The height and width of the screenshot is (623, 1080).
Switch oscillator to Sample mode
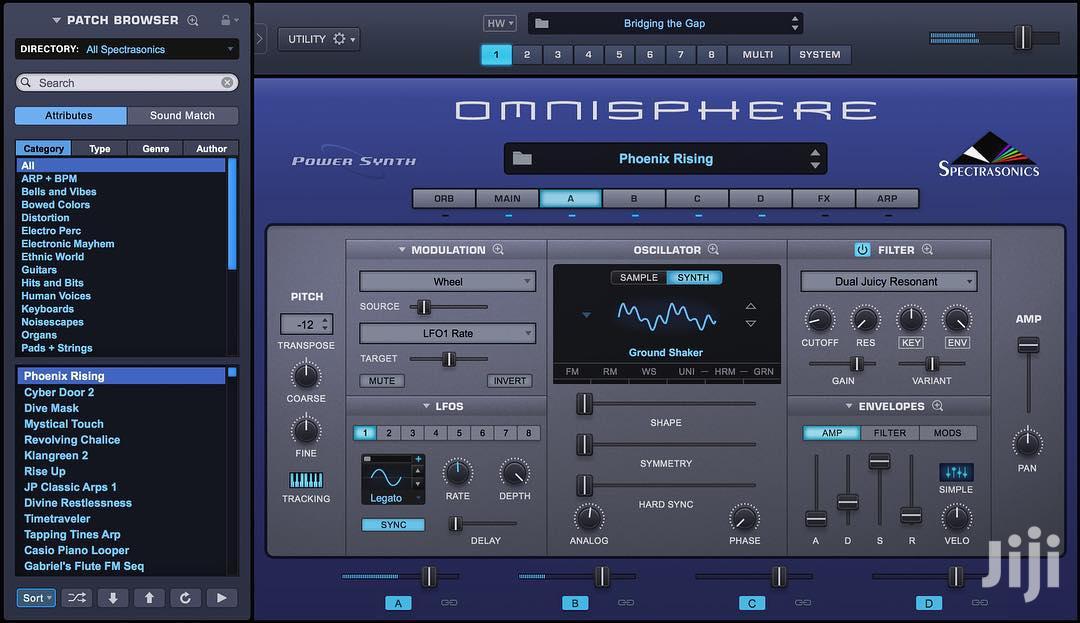638,277
